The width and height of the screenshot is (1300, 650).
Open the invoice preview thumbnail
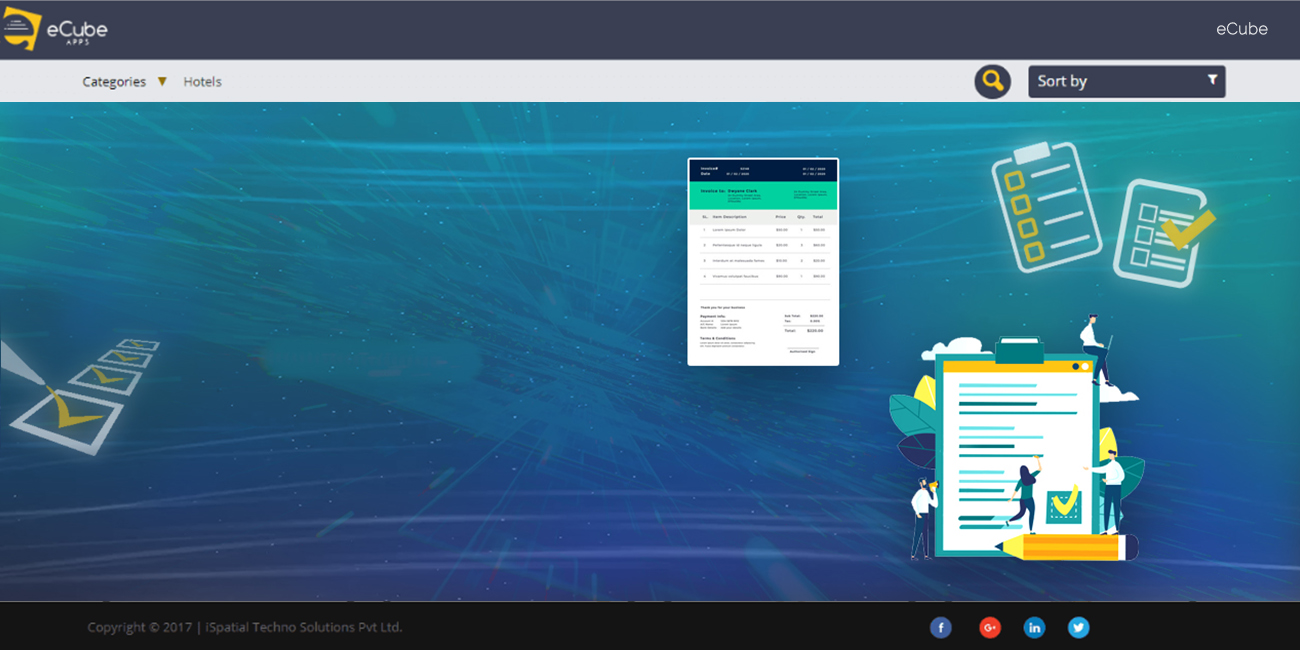click(763, 261)
